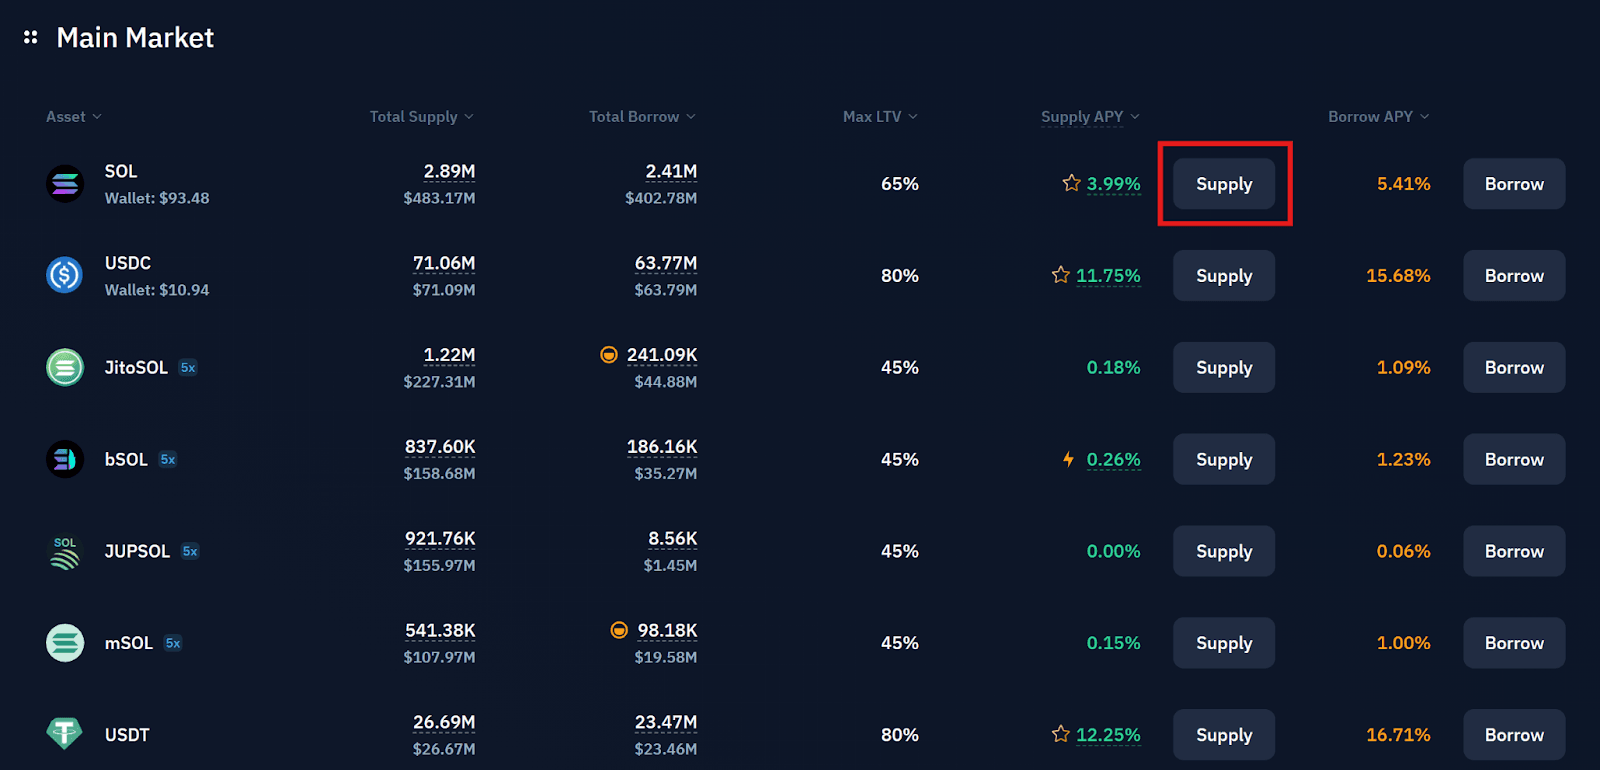The height and width of the screenshot is (770, 1600).
Task: Click the USDC token icon
Action: pyautogui.click(x=65, y=275)
